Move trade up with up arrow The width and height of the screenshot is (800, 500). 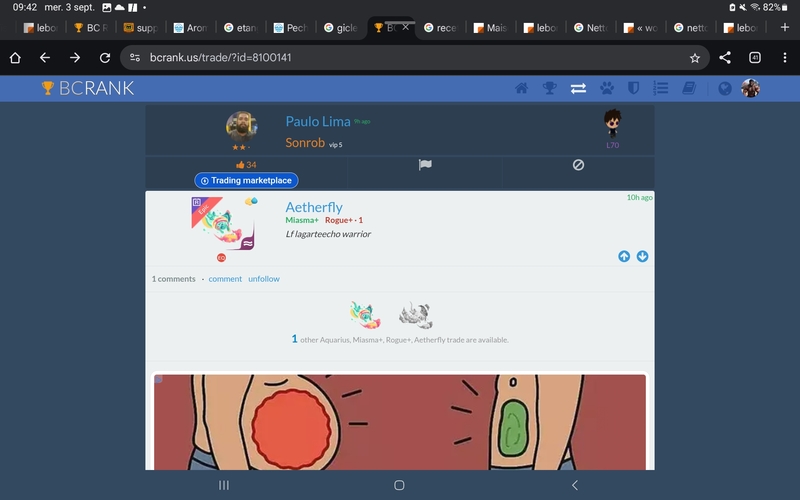click(624, 256)
